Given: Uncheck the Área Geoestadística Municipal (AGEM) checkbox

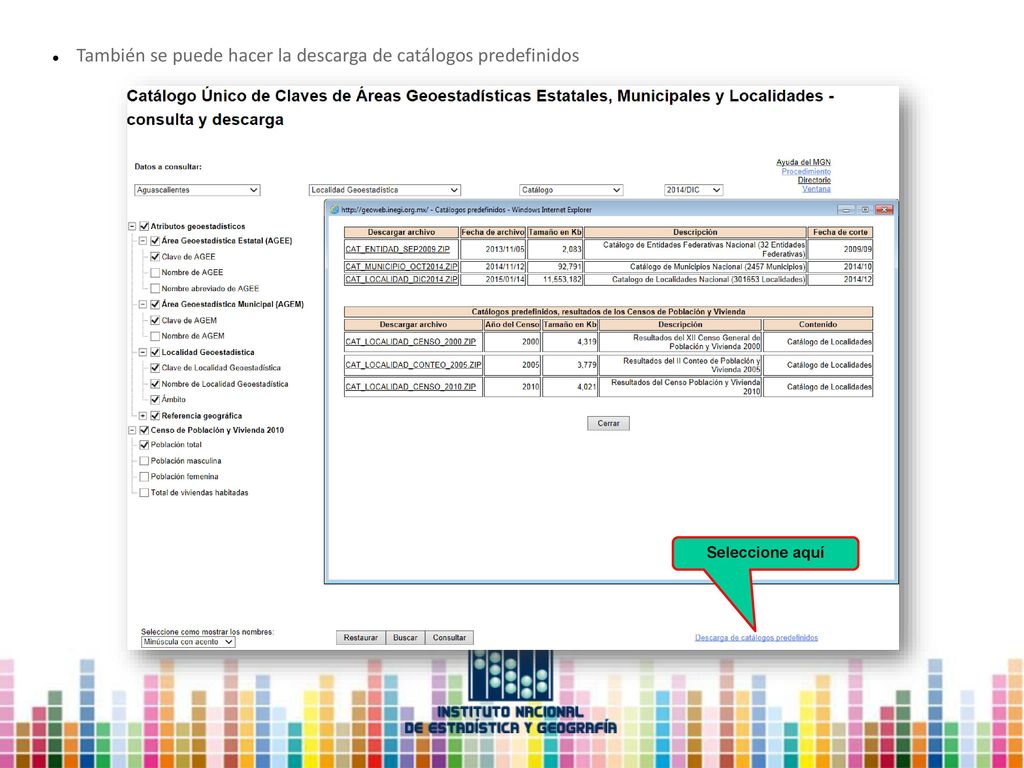Looking at the screenshot, I should point(155,304).
